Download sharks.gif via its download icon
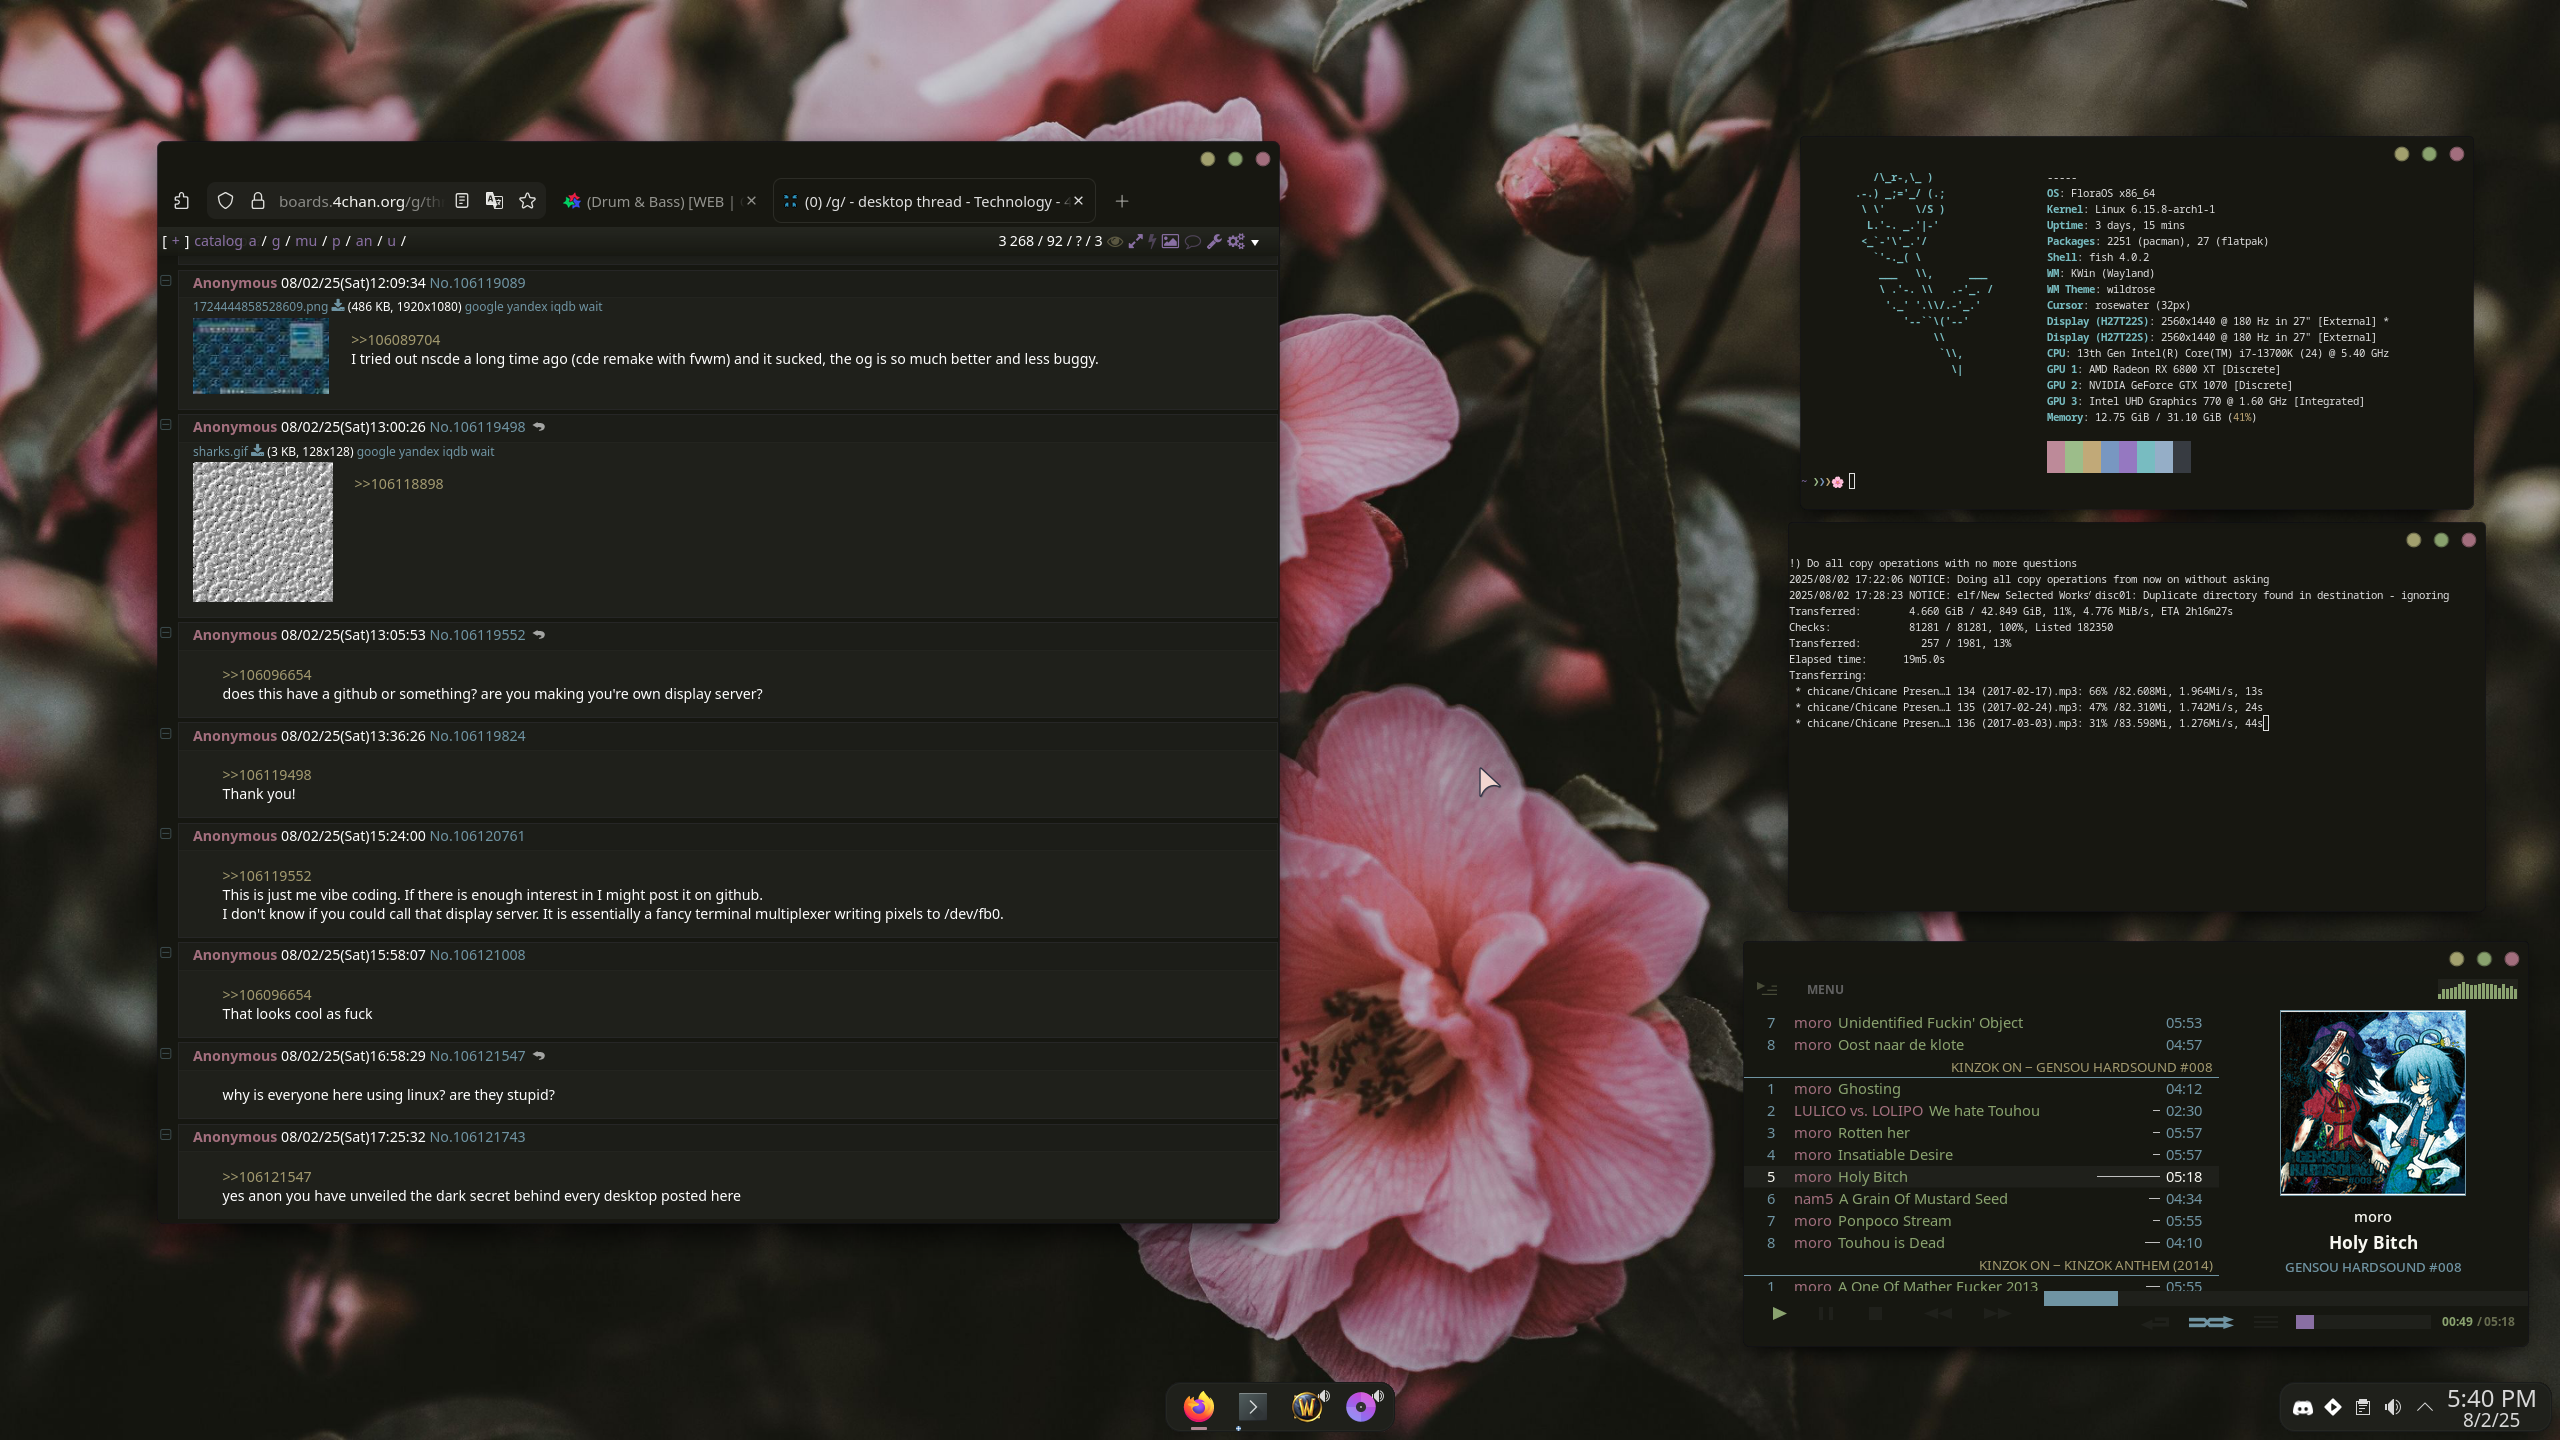2560x1440 pixels. pyautogui.click(x=257, y=451)
